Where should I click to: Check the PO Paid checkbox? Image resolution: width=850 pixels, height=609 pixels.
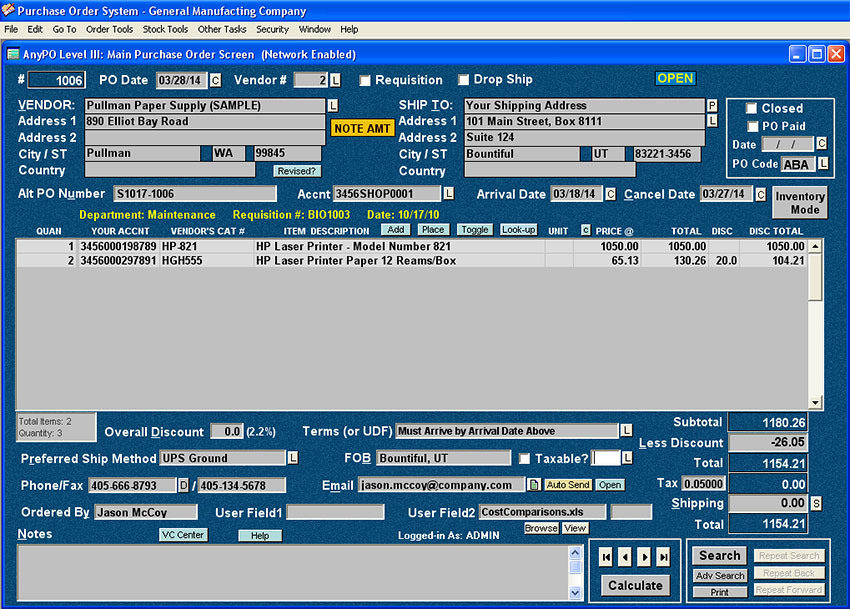752,126
